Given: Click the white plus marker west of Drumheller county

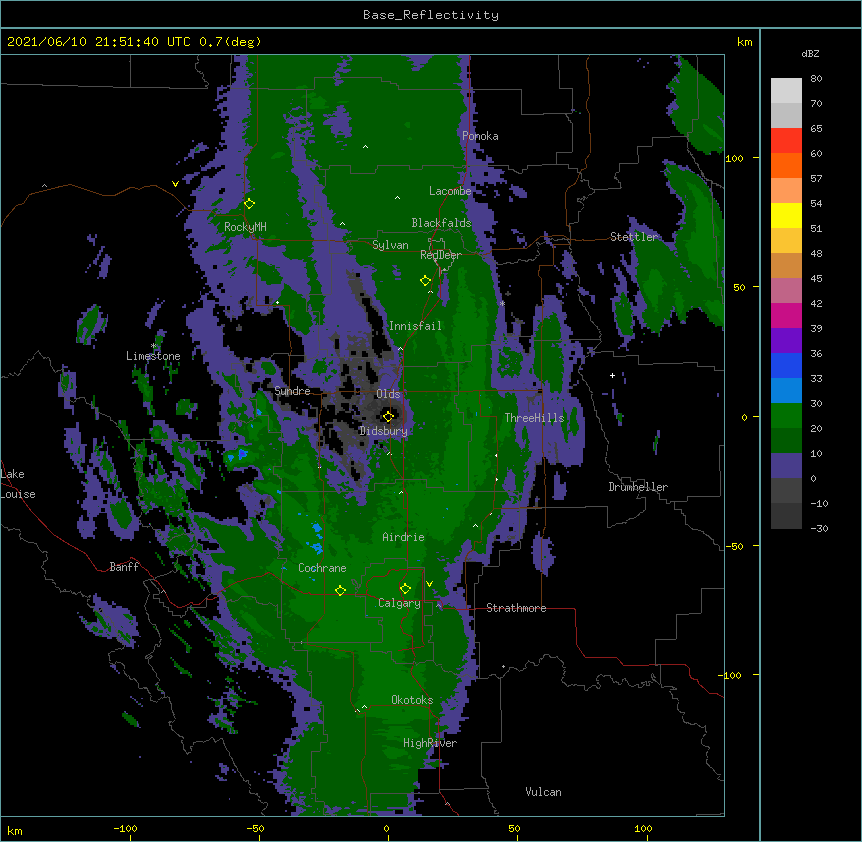Looking at the screenshot, I should tap(612, 375).
